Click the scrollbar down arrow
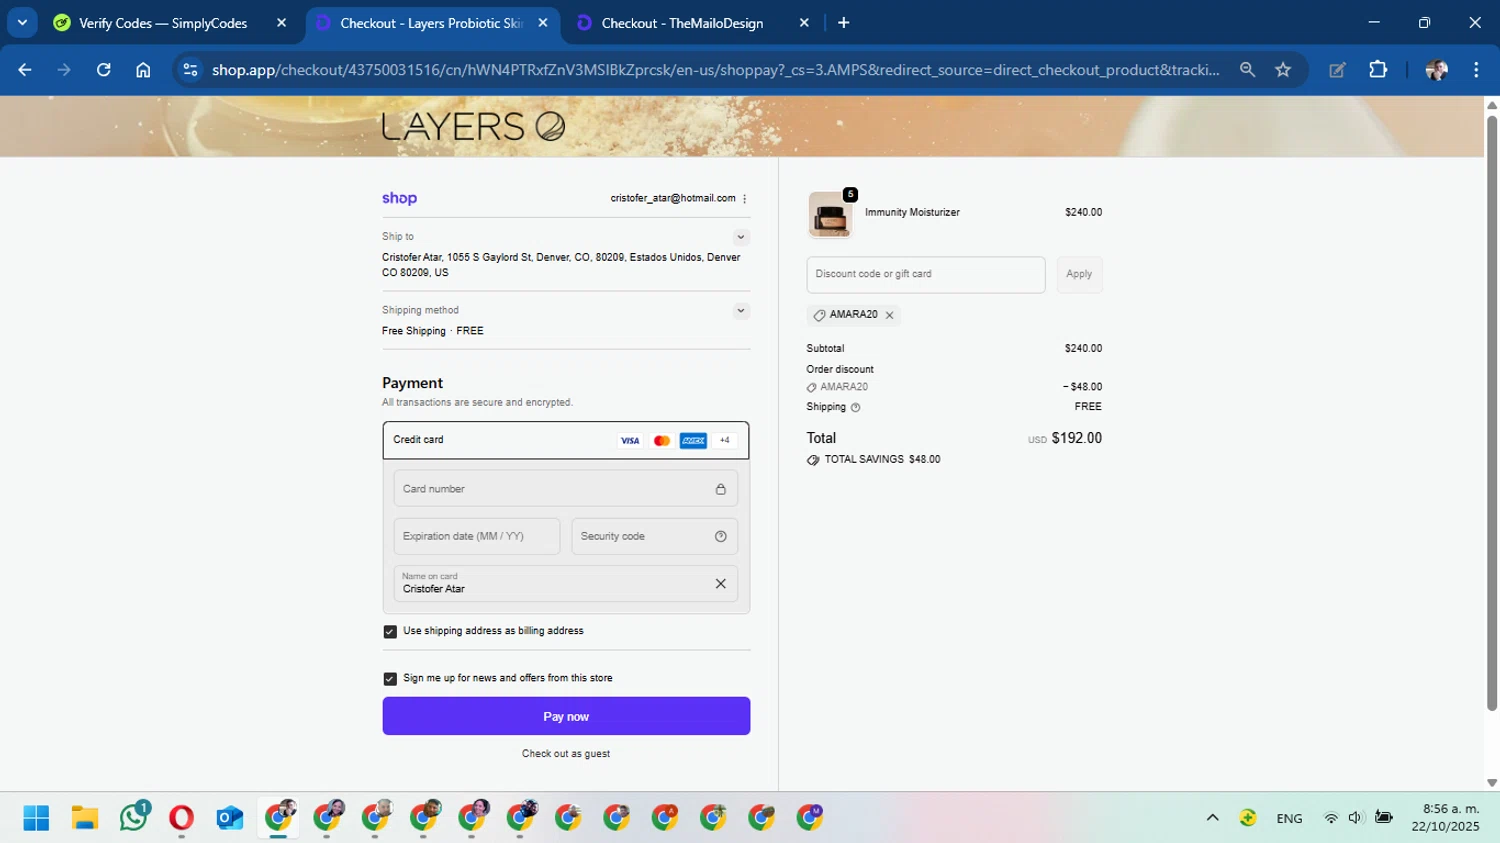Viewport: 1500px width, 843px height. pyautogui.click(x=1492, y=783)
